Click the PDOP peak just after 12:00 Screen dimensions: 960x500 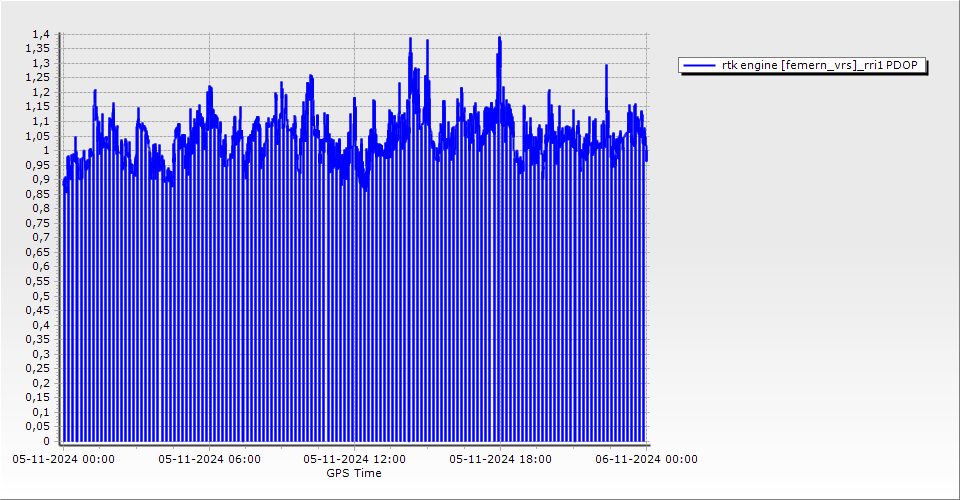(410, 39)
